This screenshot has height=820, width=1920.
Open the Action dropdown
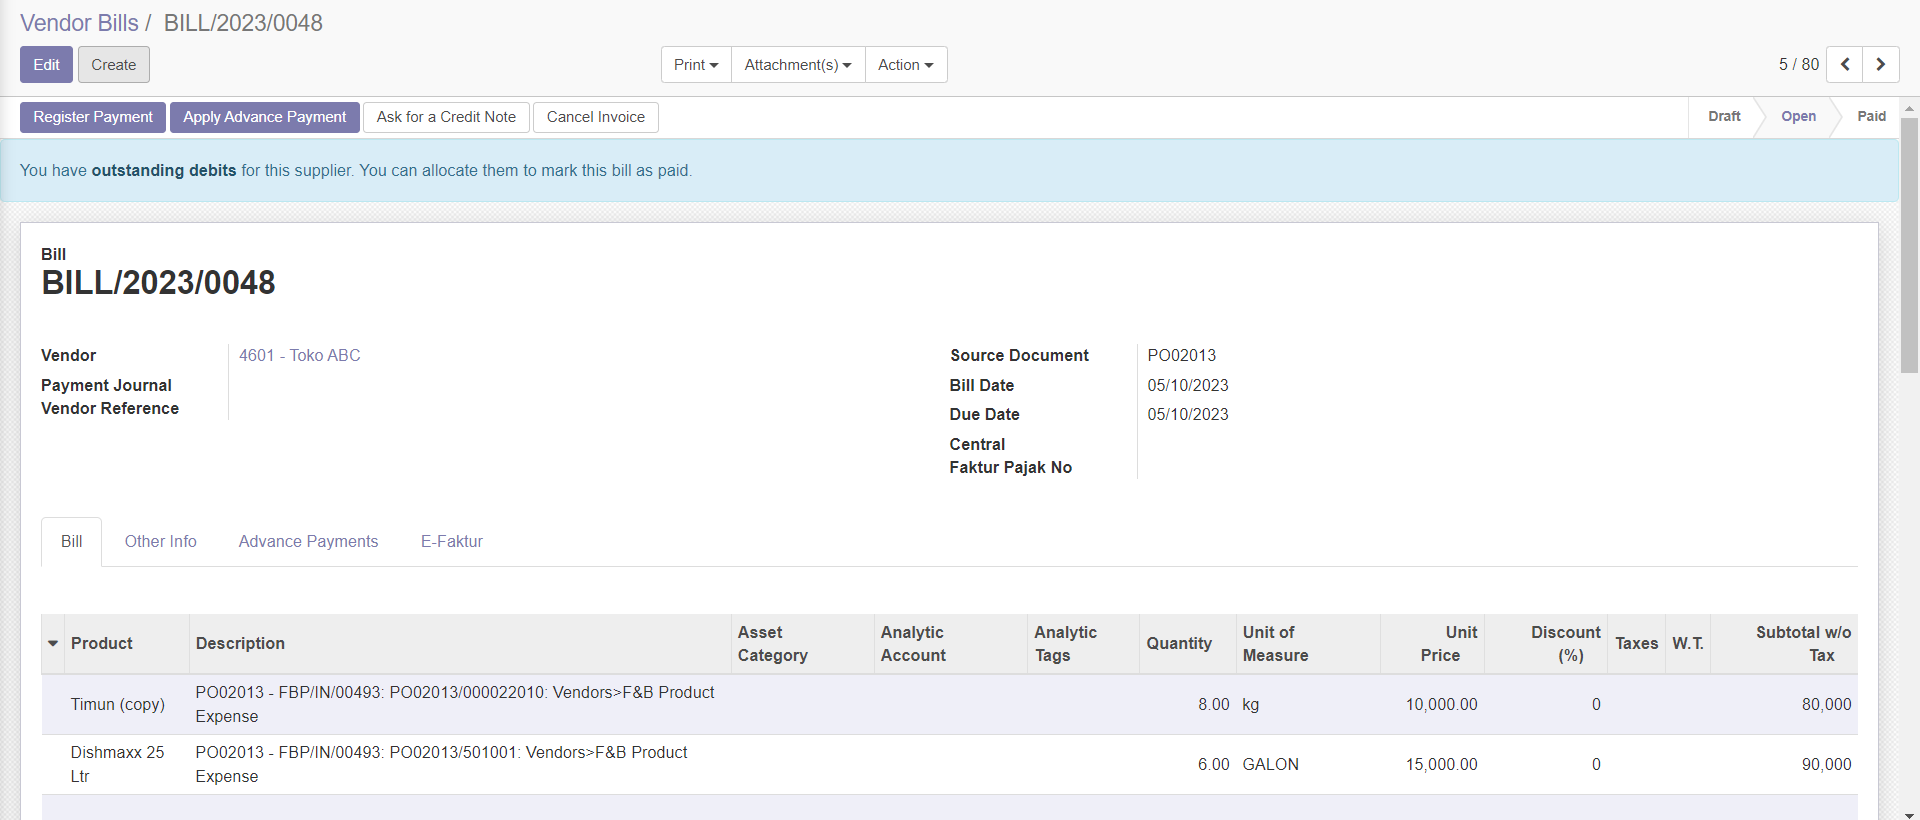(906, 64)
